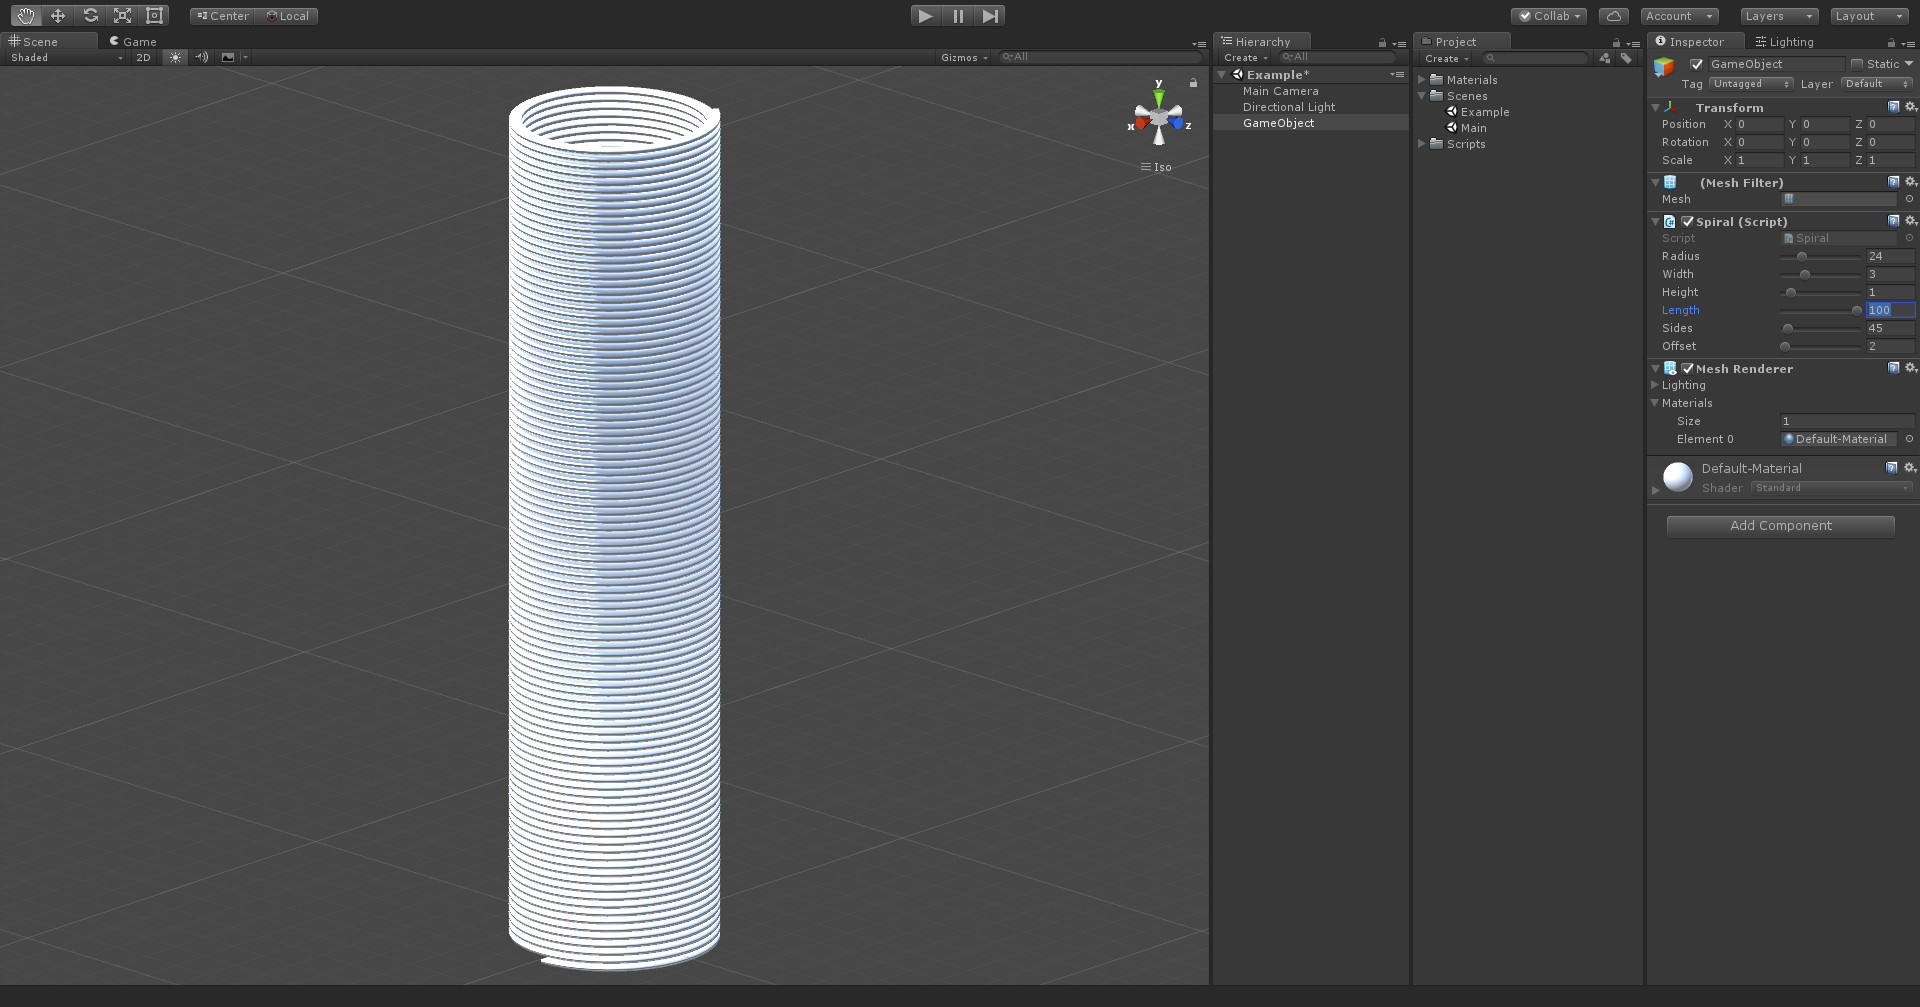Toggle the Center pivot mode button
The image size is (1920, 1007).
223,16
